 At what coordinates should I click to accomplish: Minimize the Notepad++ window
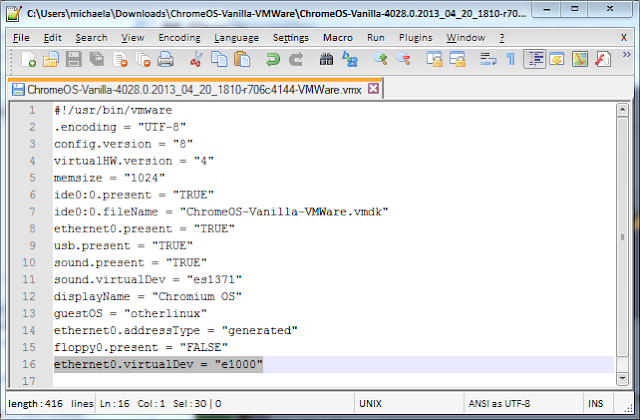tap(547, 9)
